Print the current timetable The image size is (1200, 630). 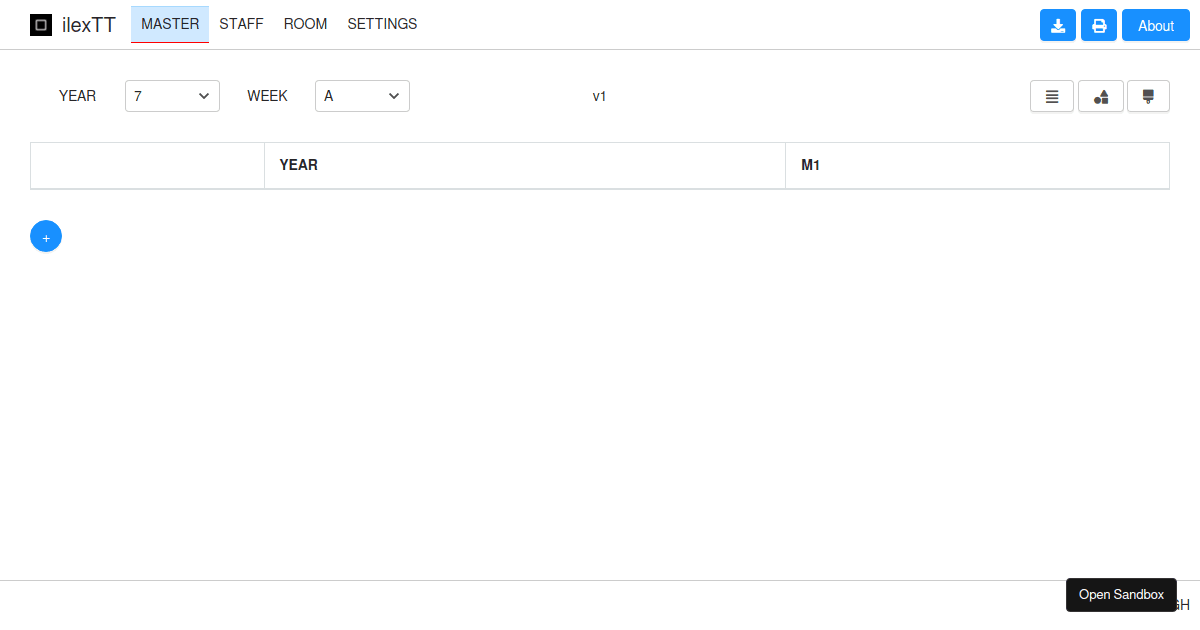pos(1098,25)
